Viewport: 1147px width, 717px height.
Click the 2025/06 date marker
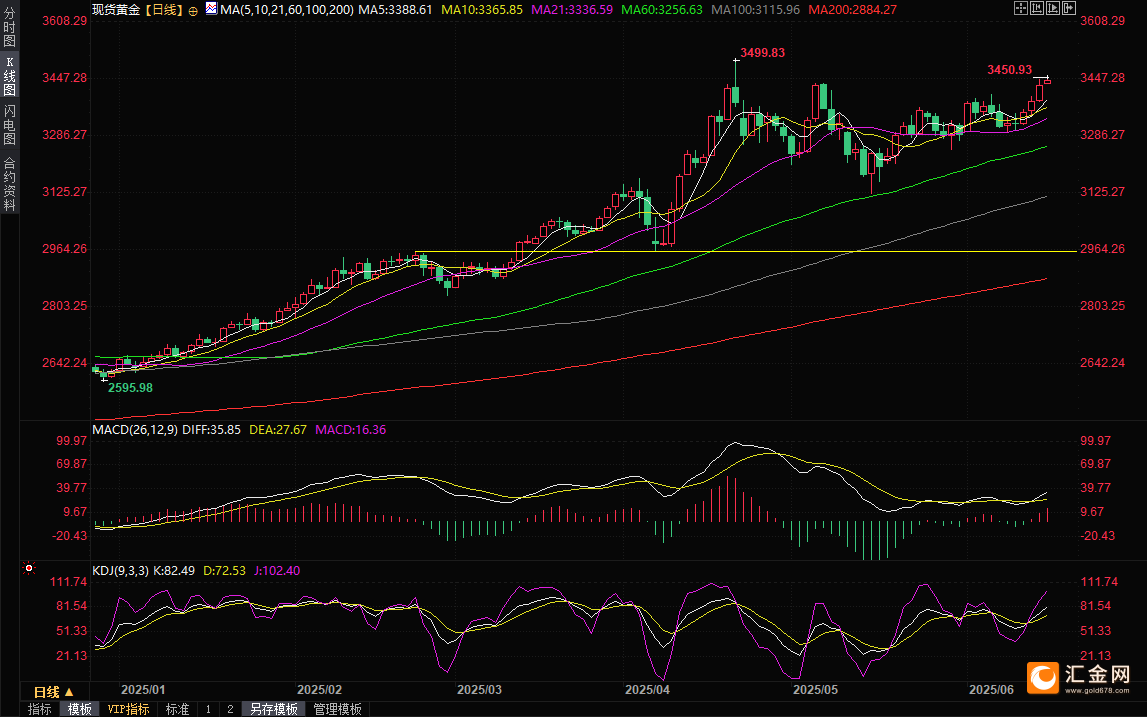pyautogui.click(x=991, y=689)
